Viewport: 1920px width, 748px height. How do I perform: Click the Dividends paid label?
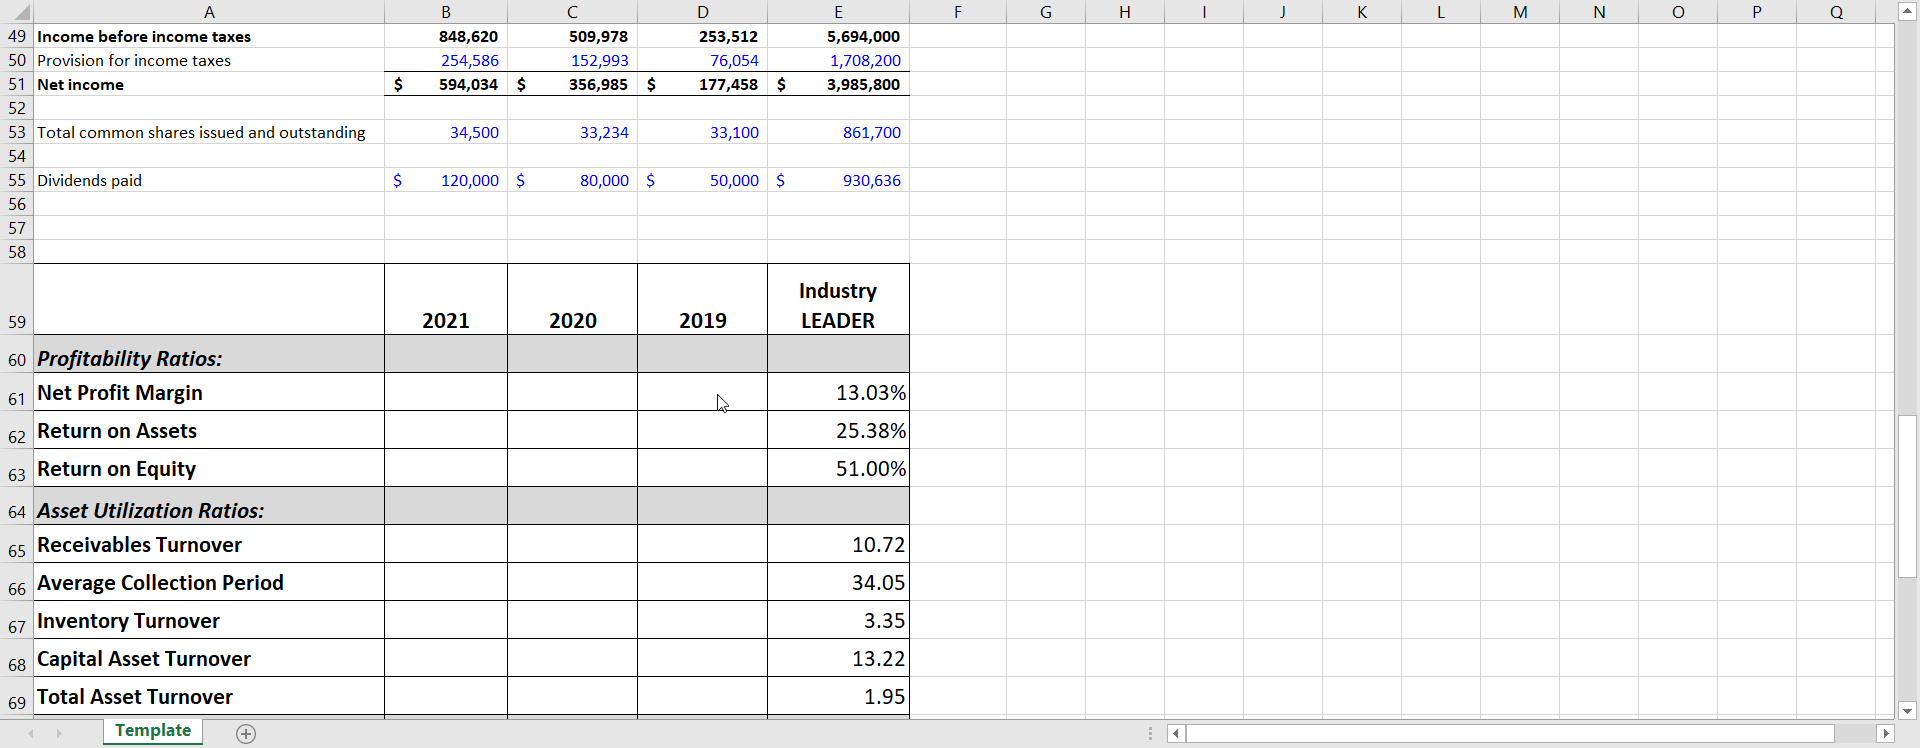pos(89,180)
